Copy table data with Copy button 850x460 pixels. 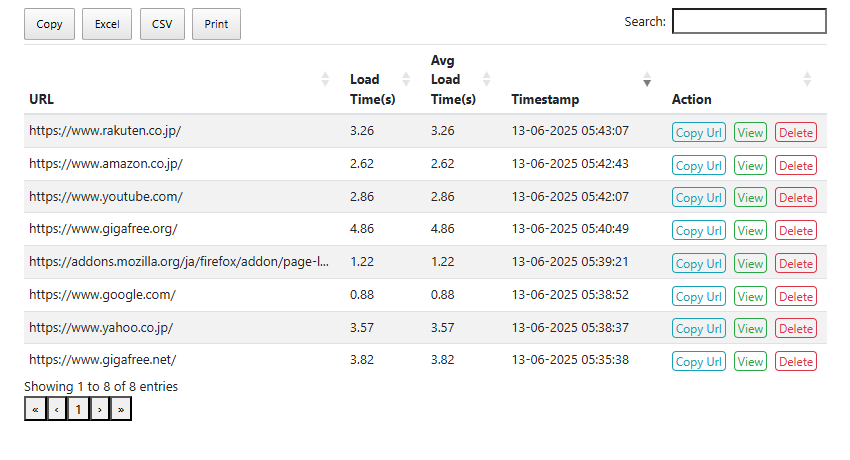[x=49, y=24]
